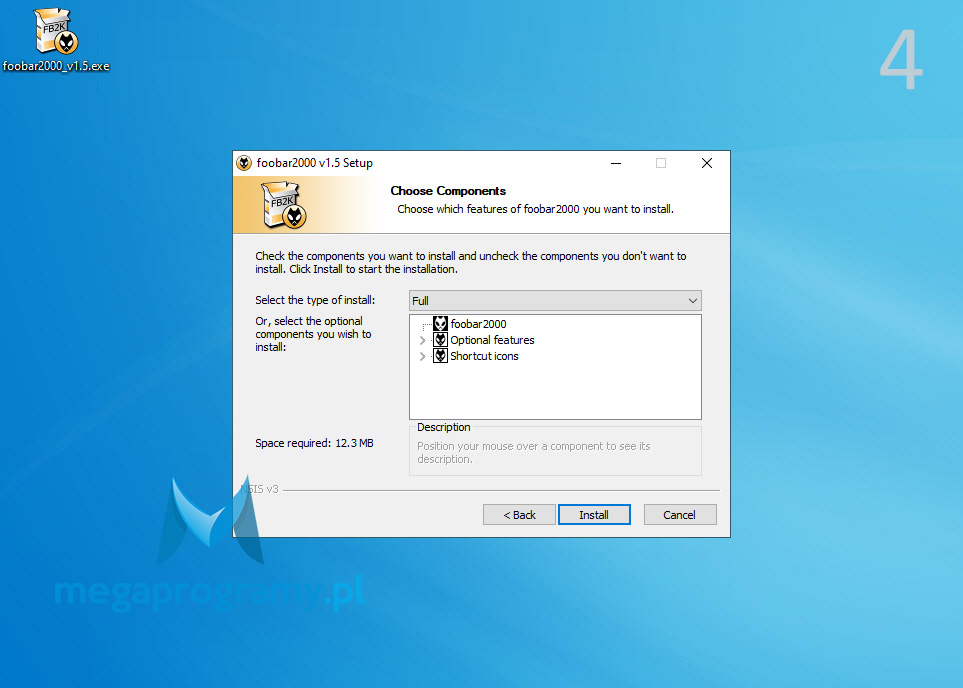Click the FB2K box logo in the installer header

pyautogui.click(x=284, y=205)
